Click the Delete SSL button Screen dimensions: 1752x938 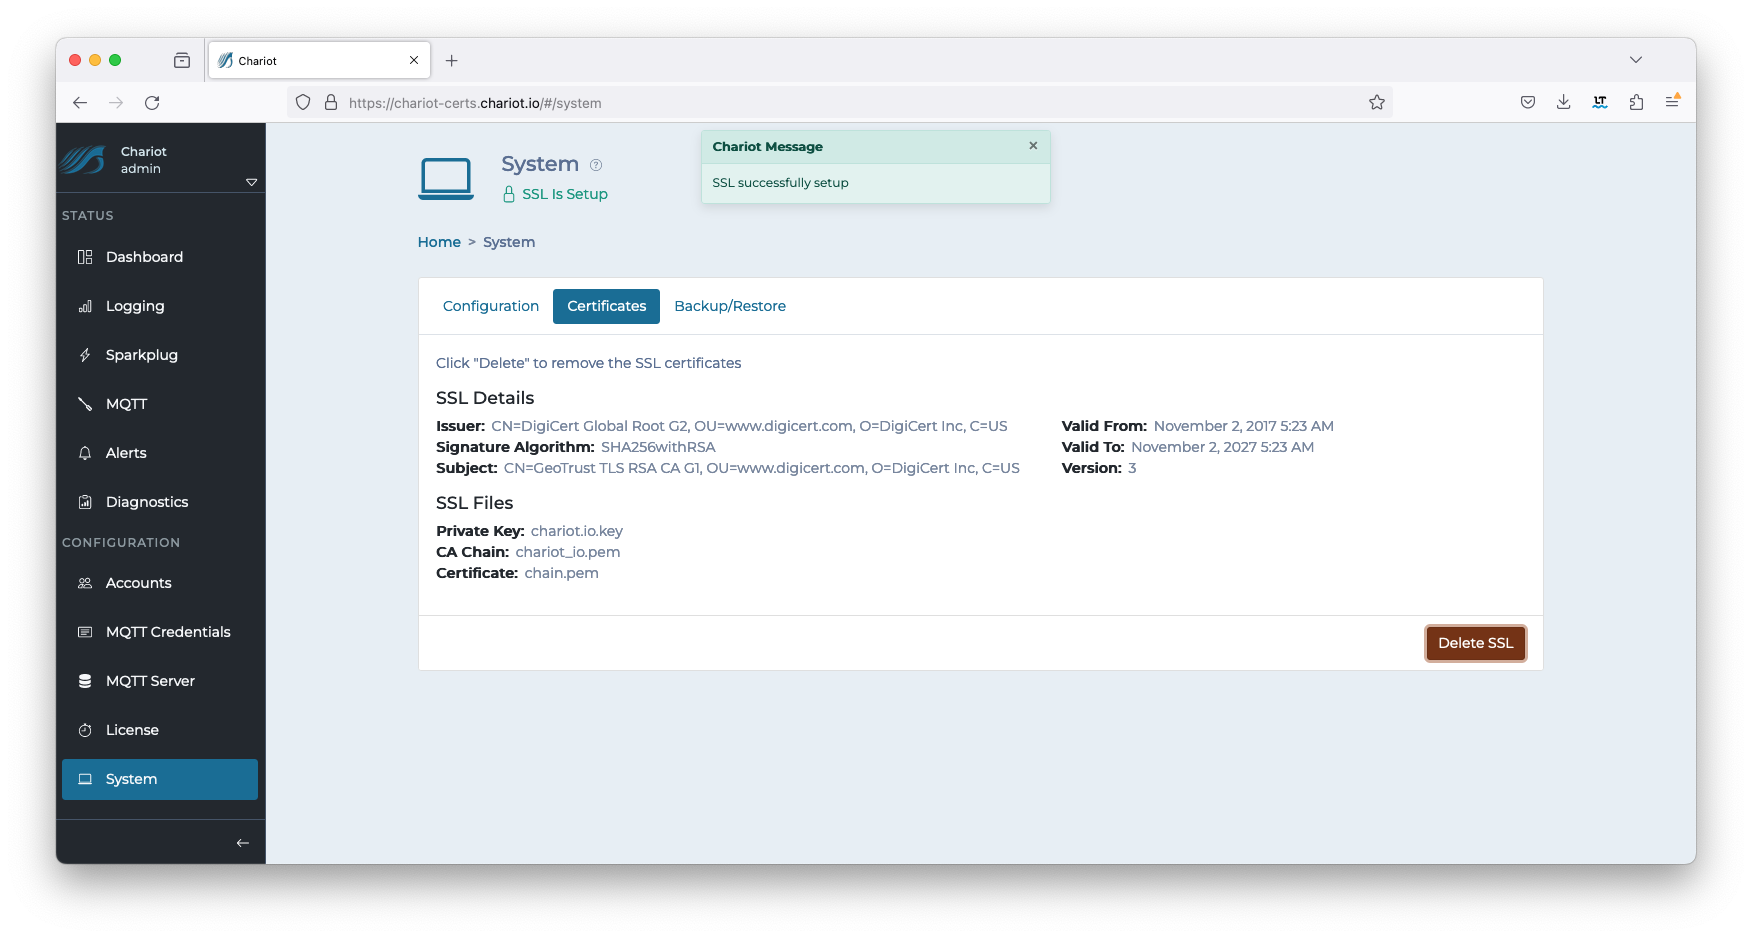(x=1476, y=643)
